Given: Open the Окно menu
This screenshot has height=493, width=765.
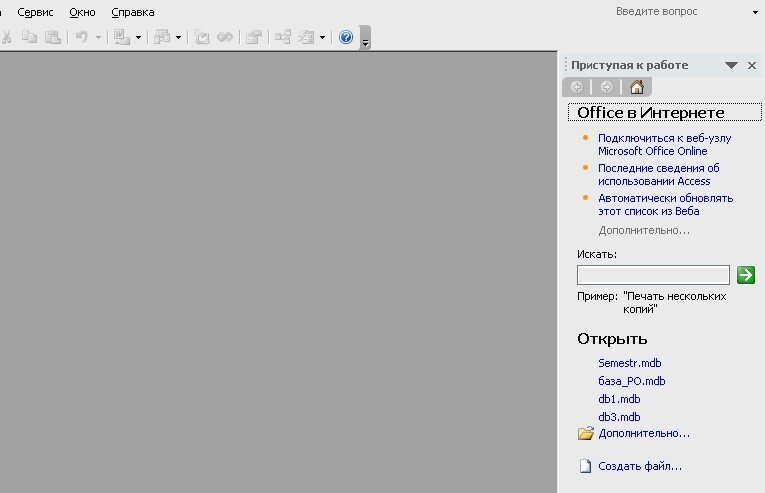Looking at the screenshot, I should coord(82,12).
